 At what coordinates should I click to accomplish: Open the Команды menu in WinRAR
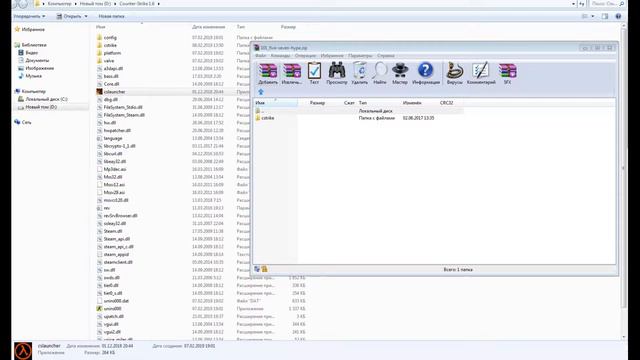(280, 56)
